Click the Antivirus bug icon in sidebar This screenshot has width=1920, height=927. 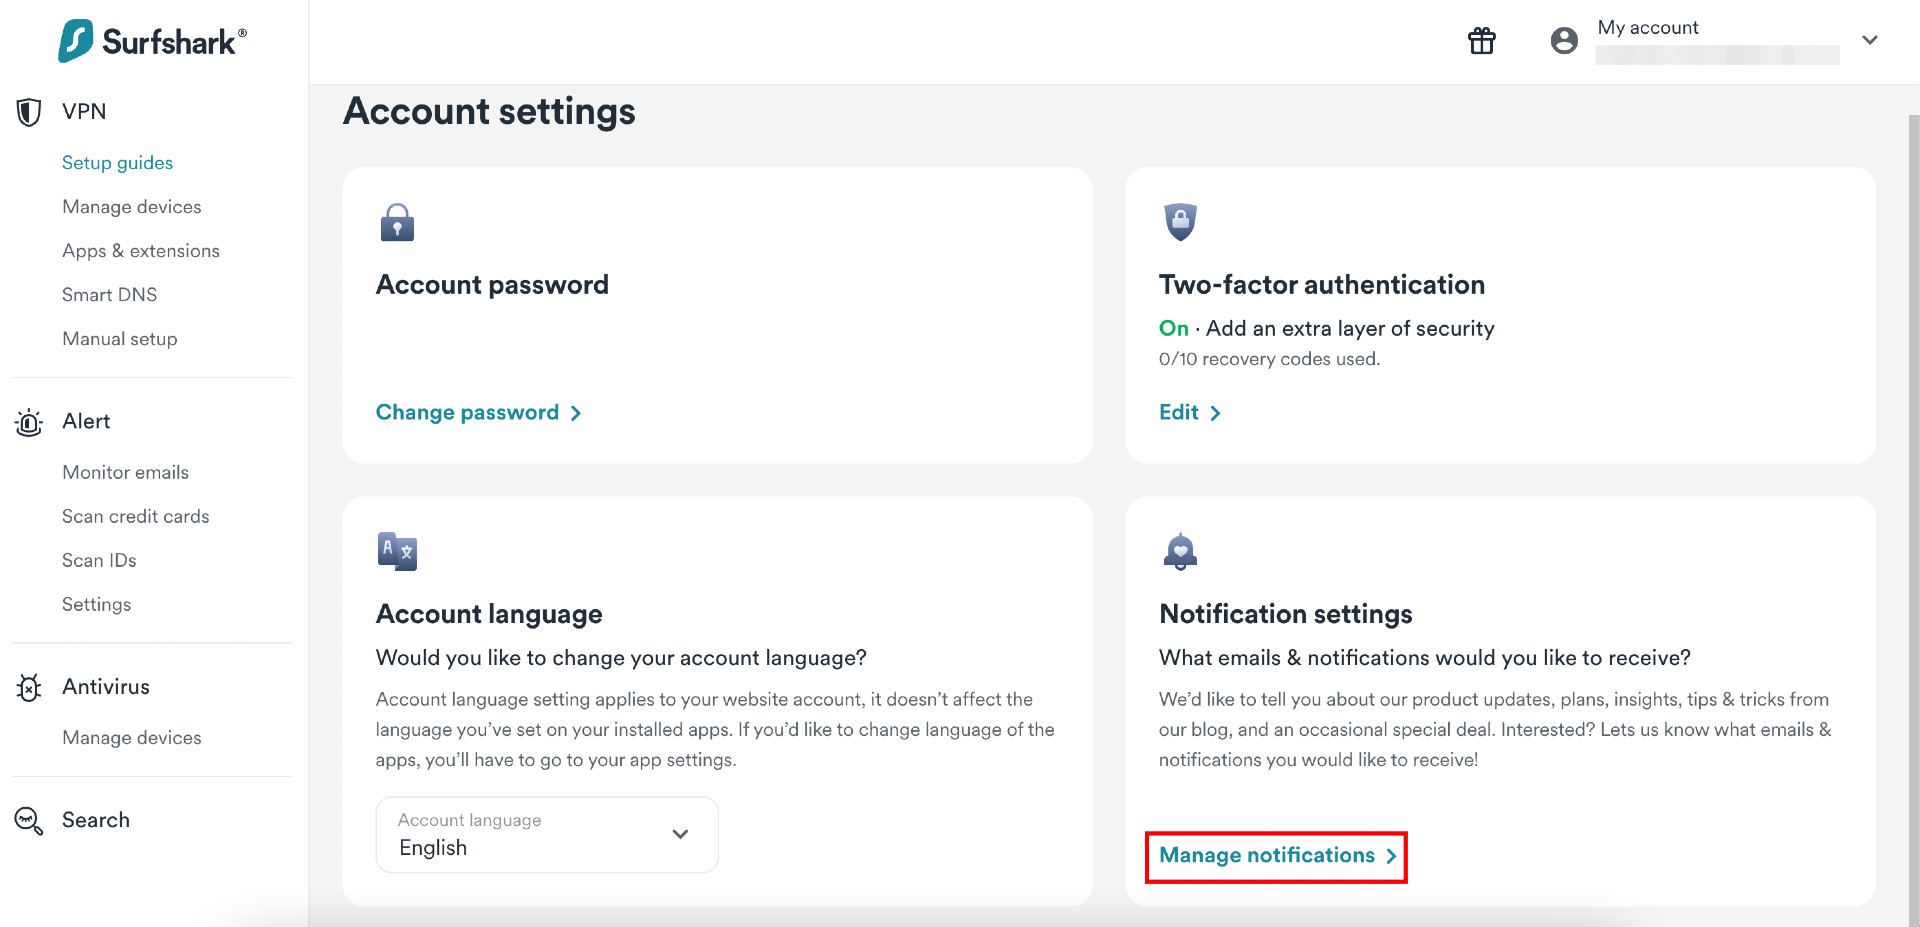click(x=28, y=687)
